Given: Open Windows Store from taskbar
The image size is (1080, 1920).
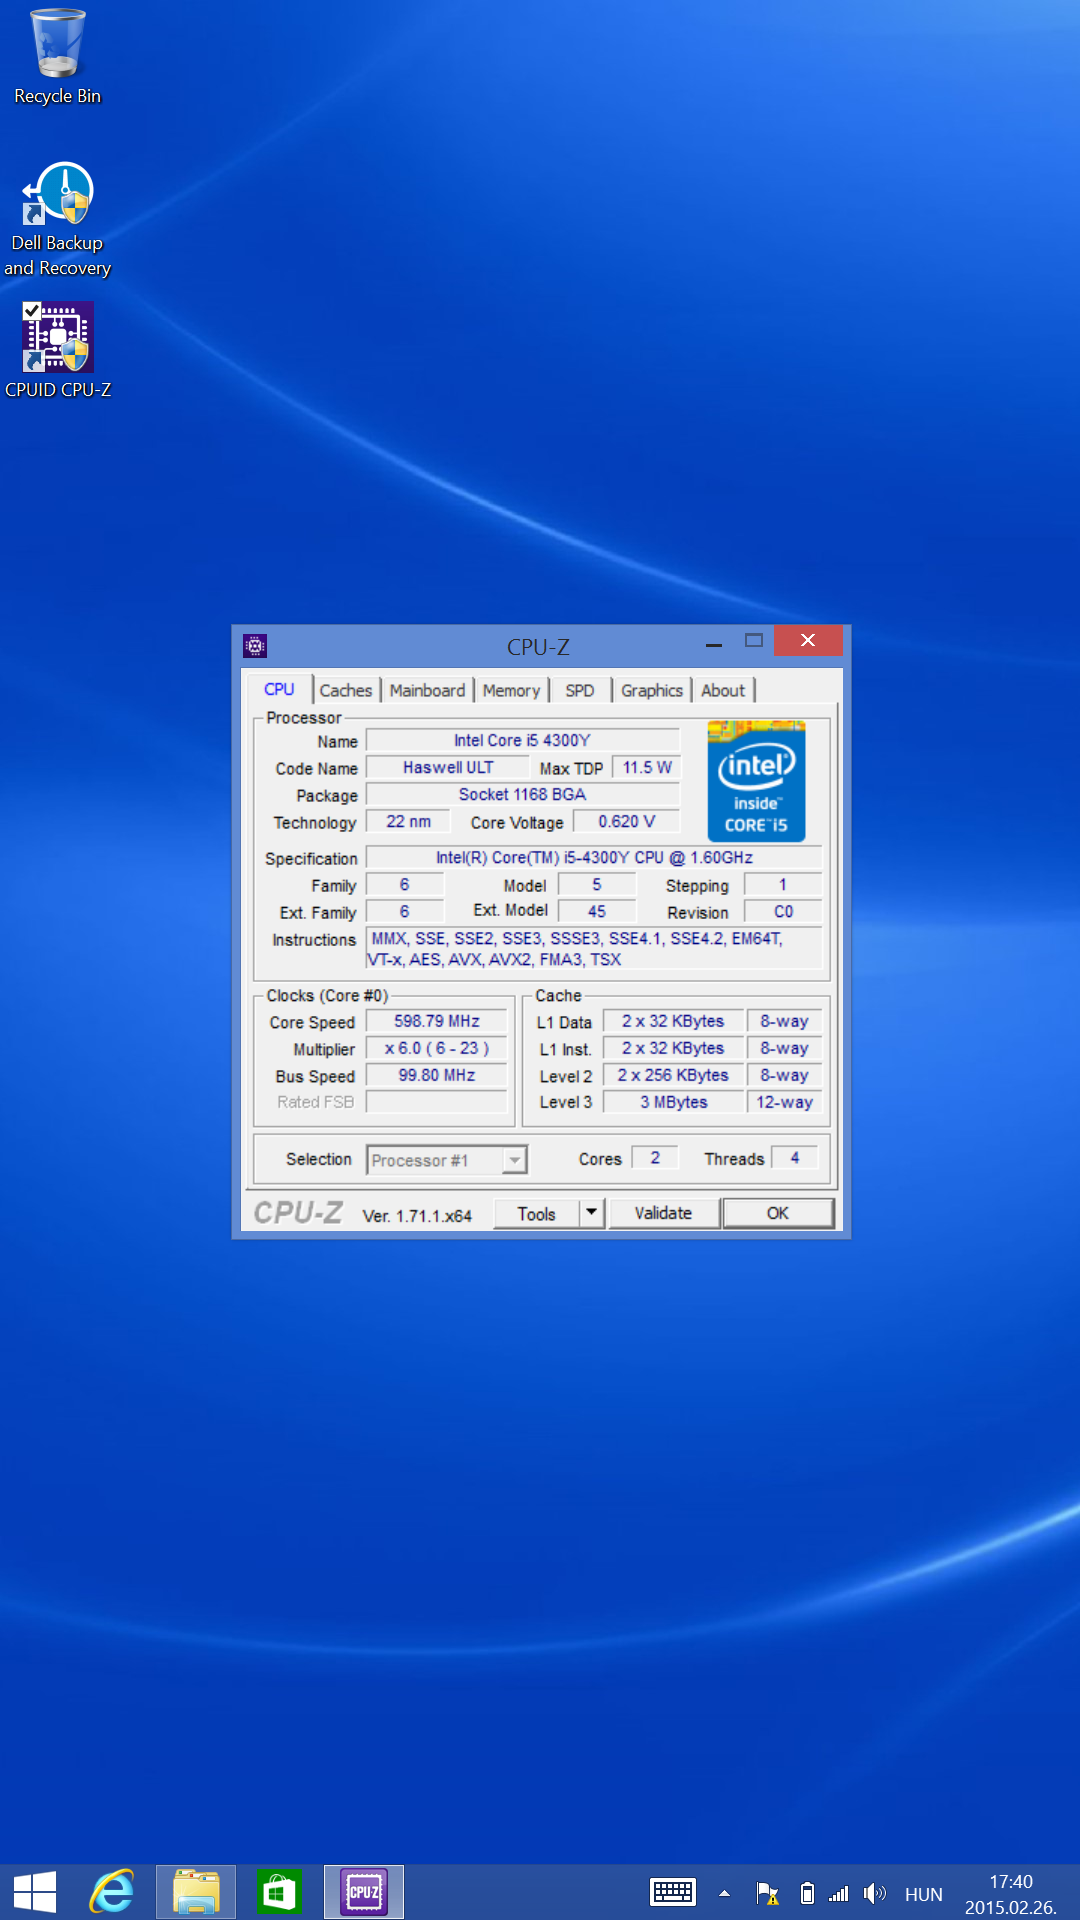Looking at the screenshot, I should click(279, 1892).
